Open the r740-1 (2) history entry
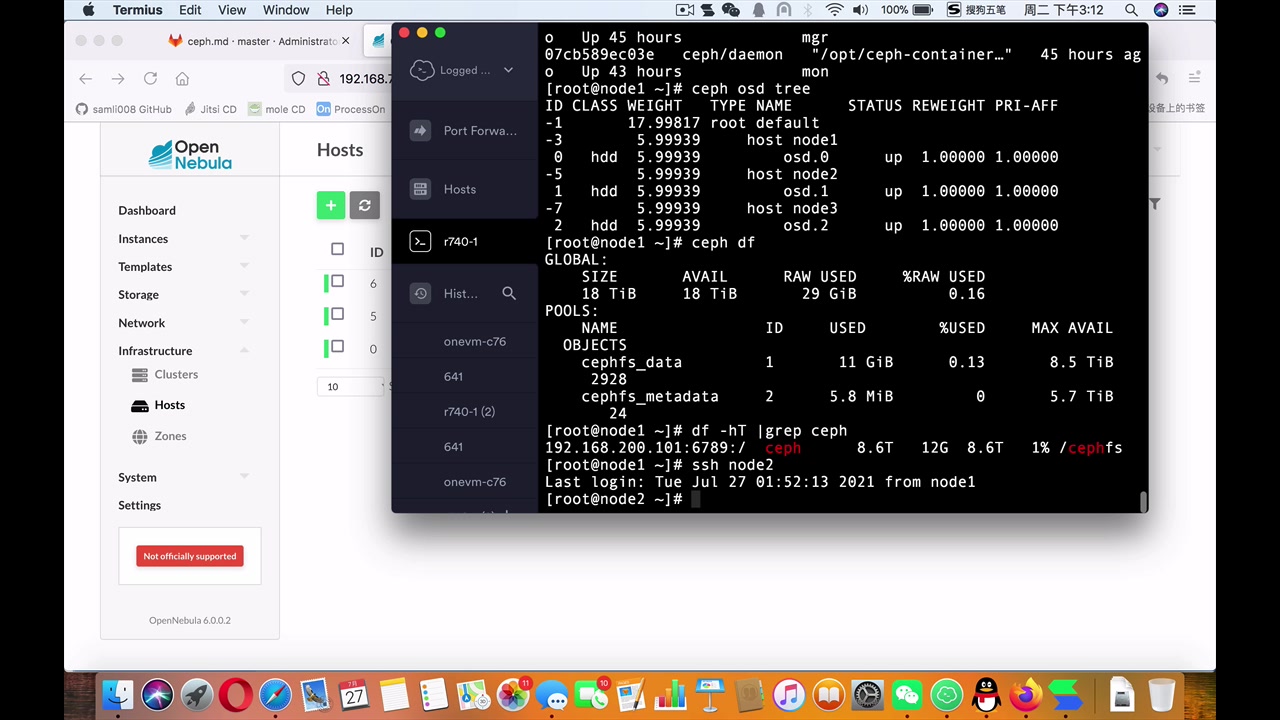The height and width of the screenshot is (720, 1280). tap(469, 412)
